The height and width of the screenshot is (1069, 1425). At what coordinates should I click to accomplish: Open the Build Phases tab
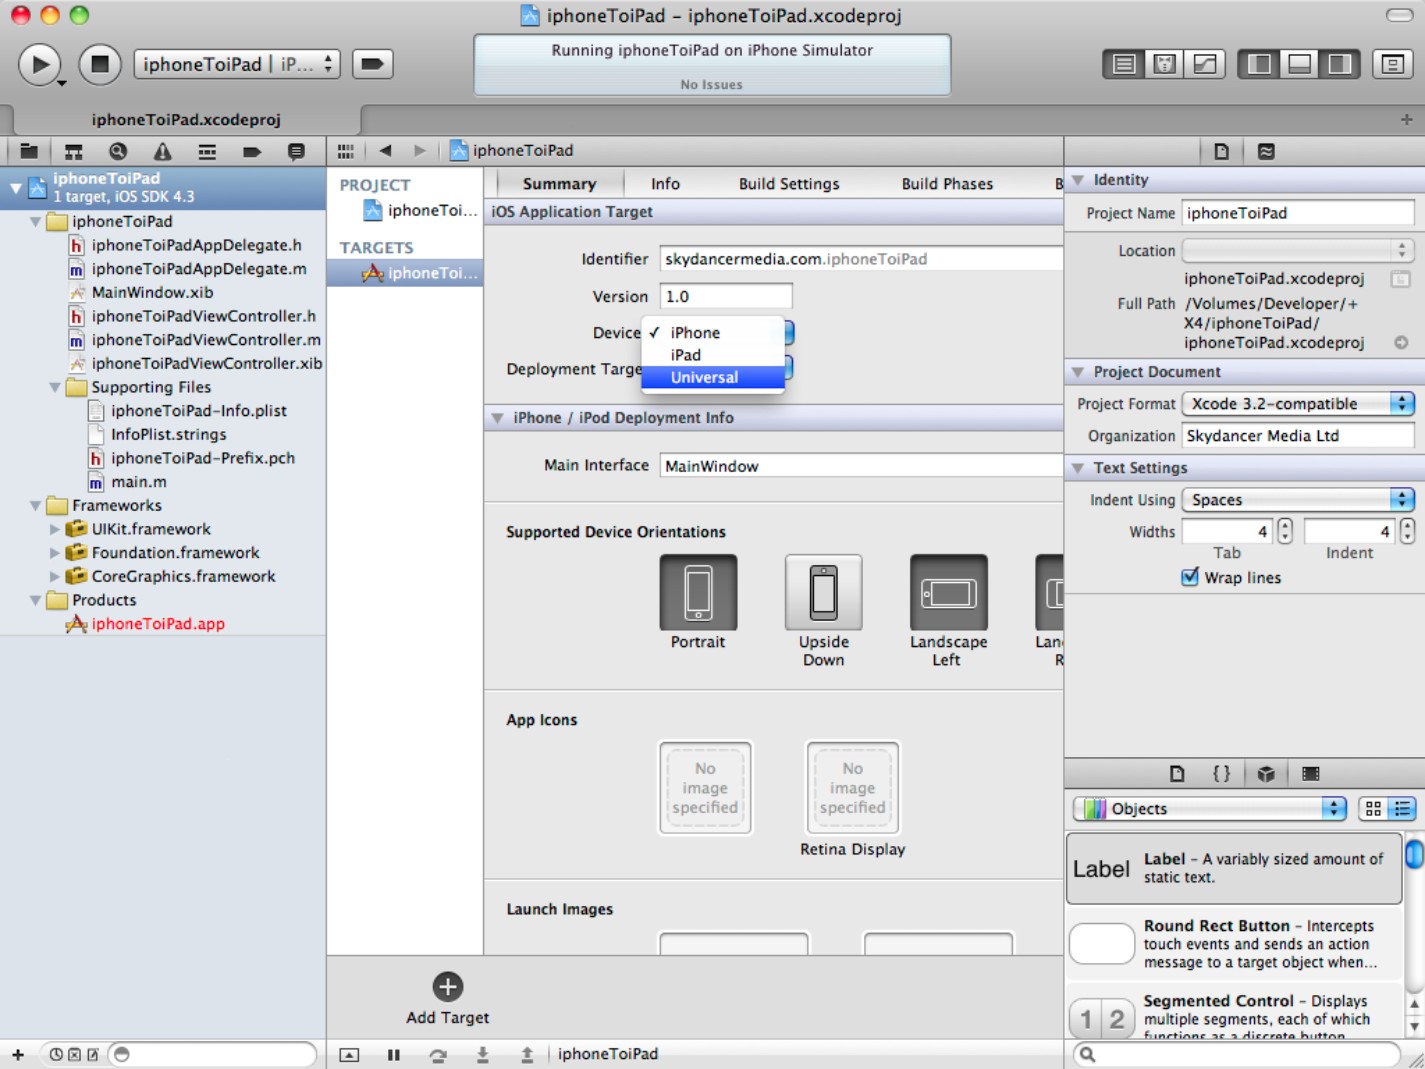tap(947, 184)
